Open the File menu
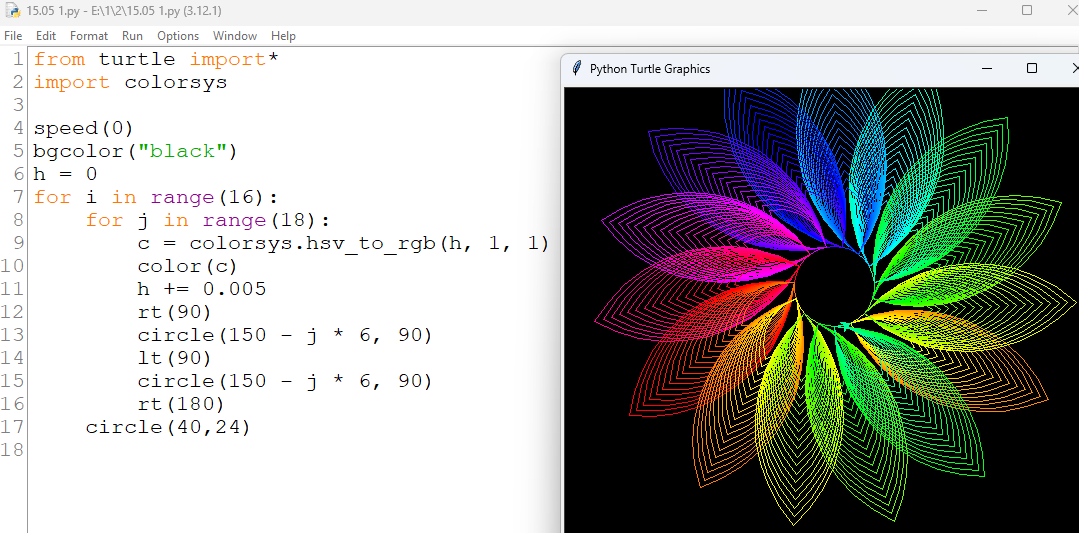 [x=13, y=36]
